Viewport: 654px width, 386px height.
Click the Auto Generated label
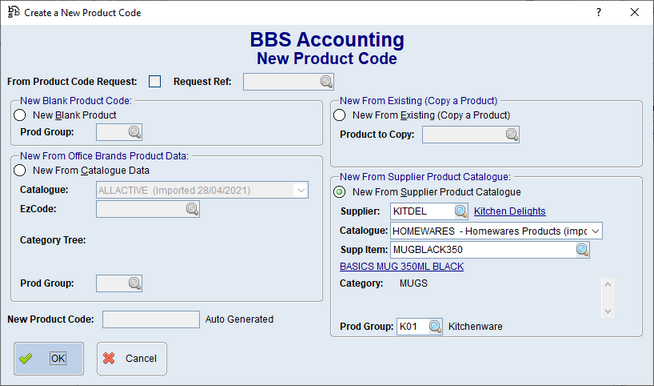(x=239, y=319)
